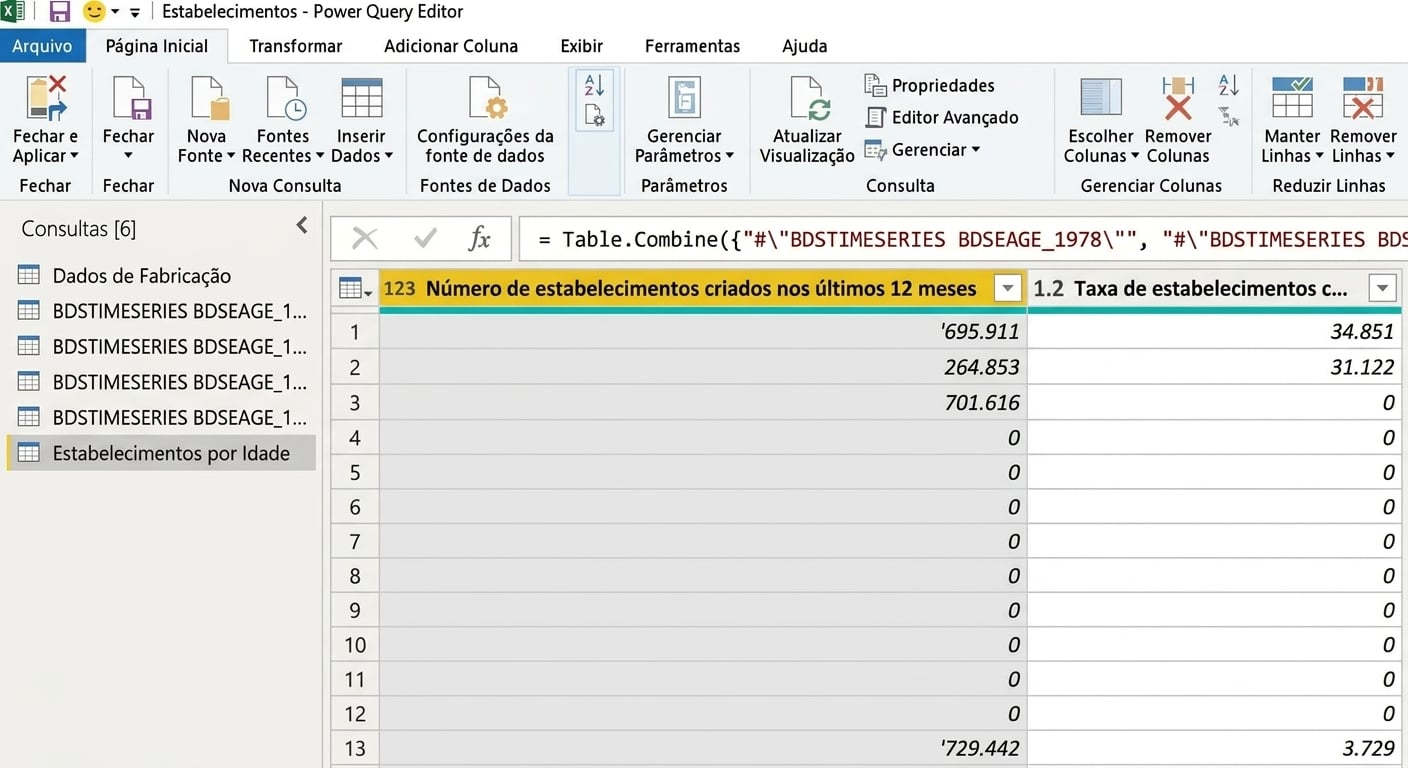Open the Ajuda tab
Screen dimensions: 1408x768
805,46
